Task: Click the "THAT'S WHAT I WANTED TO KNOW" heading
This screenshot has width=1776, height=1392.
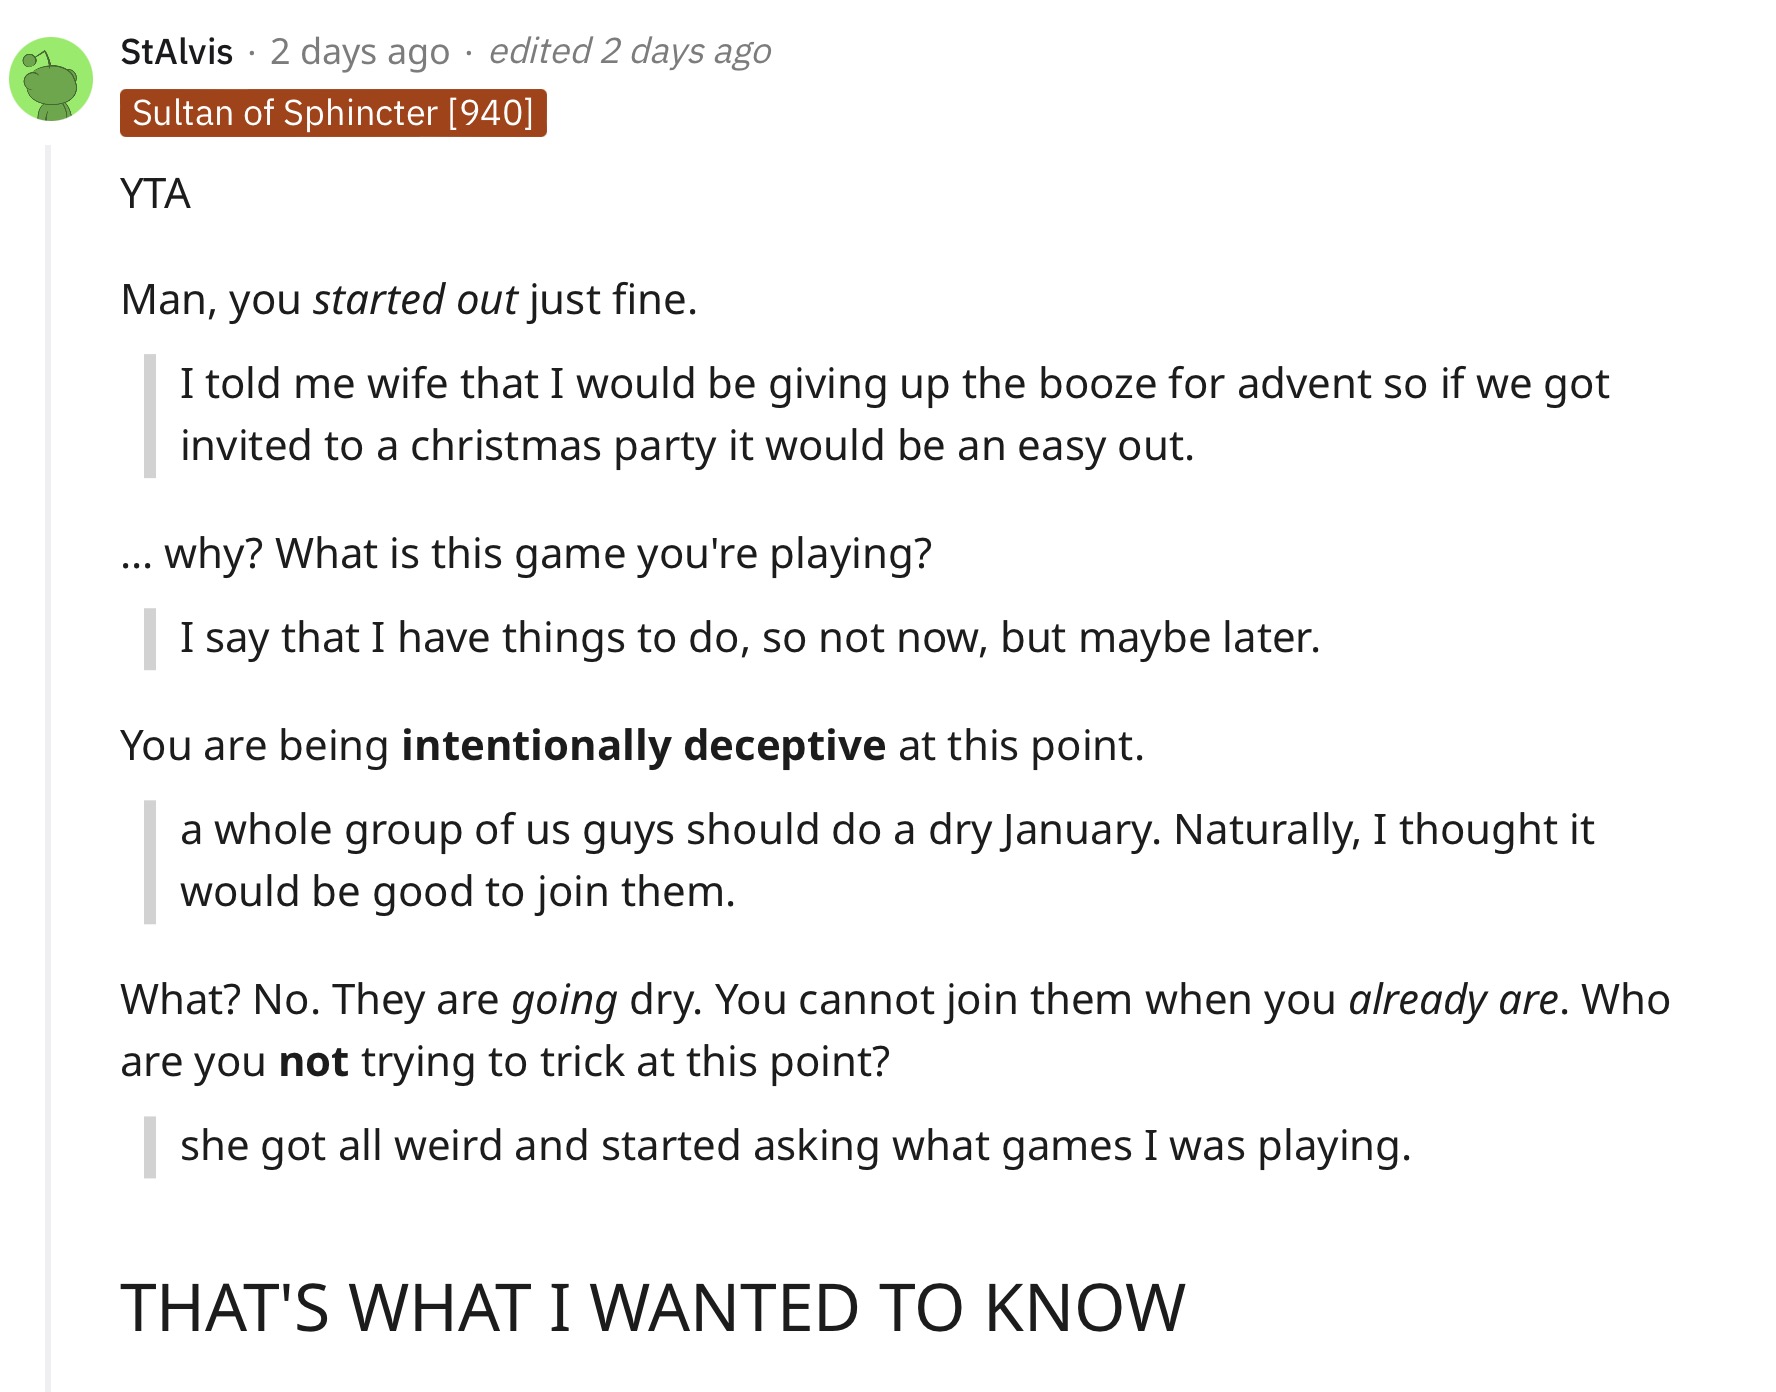Action: (x=652, y=1307)
